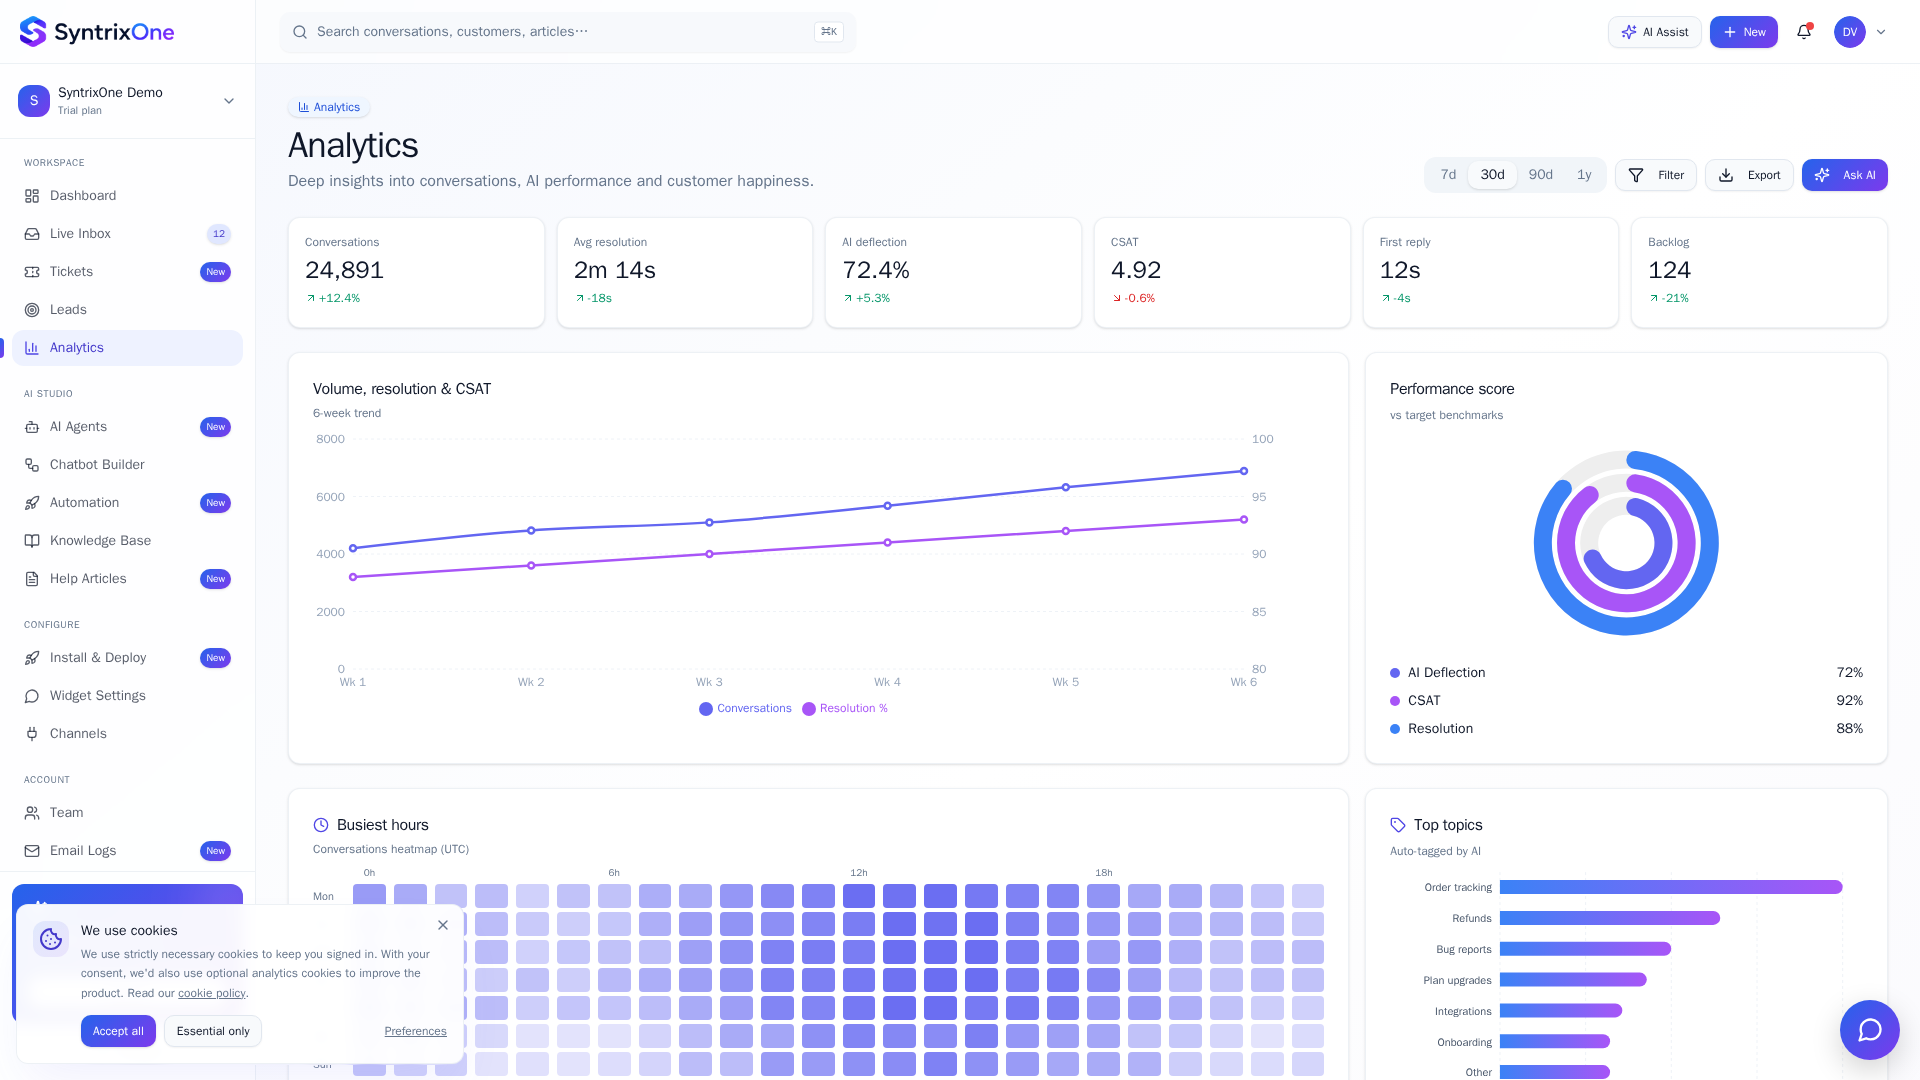Toggle the Resolution % legend series
Screen dimensions: 1920x1080
[x=845, y=709]
